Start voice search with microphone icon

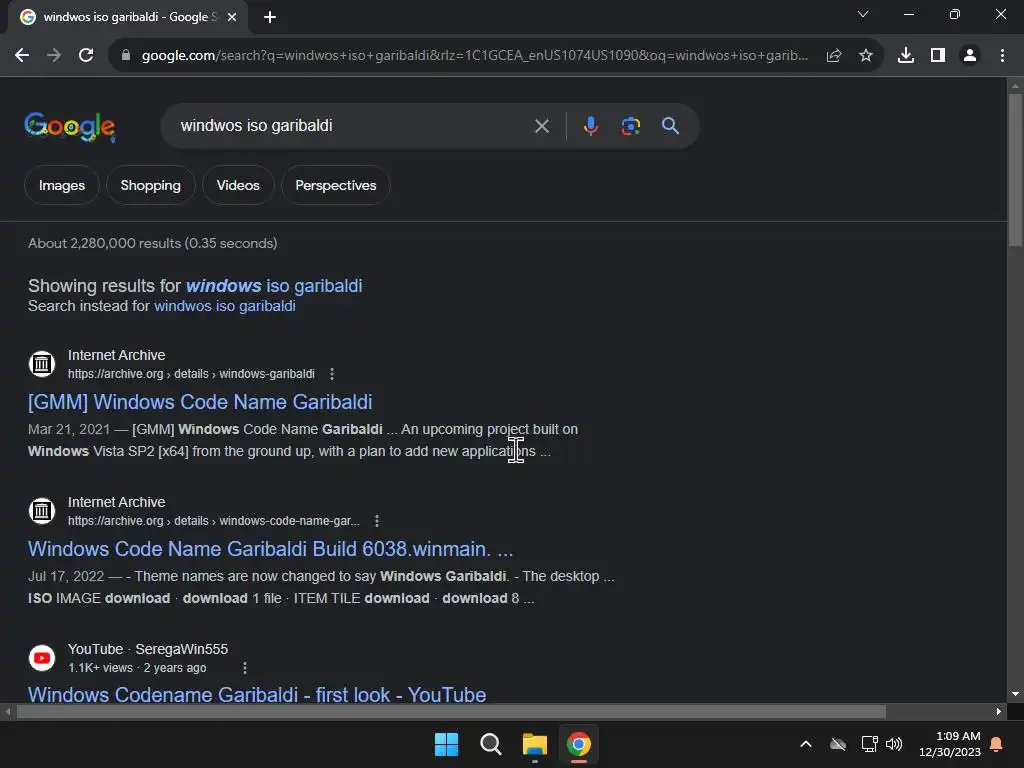(590, 125)
